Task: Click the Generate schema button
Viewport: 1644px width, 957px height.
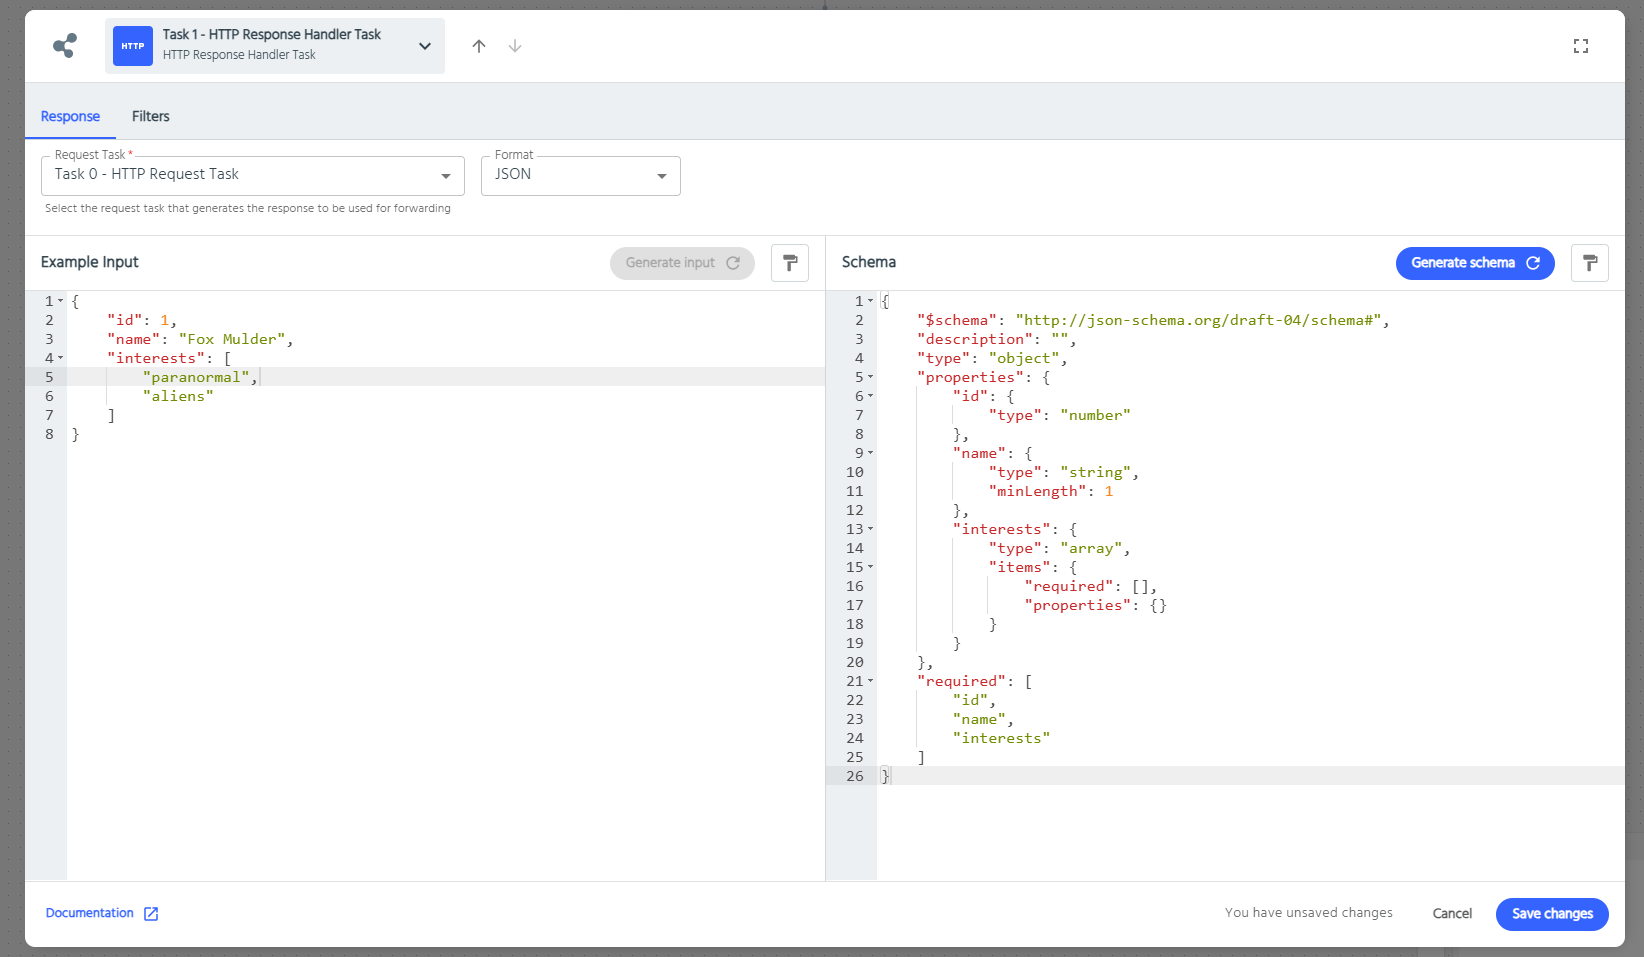Action: point(1475,263)
